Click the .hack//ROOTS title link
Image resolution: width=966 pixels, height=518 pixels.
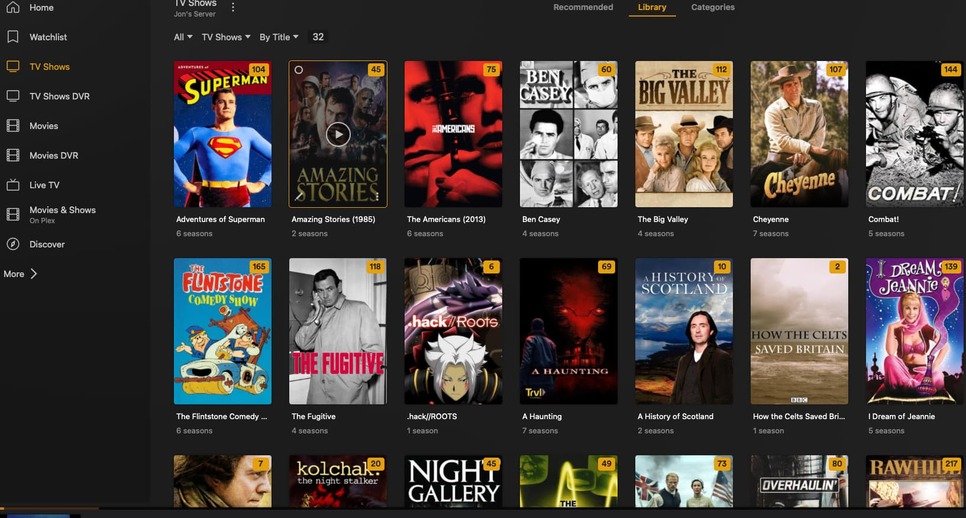432,416
